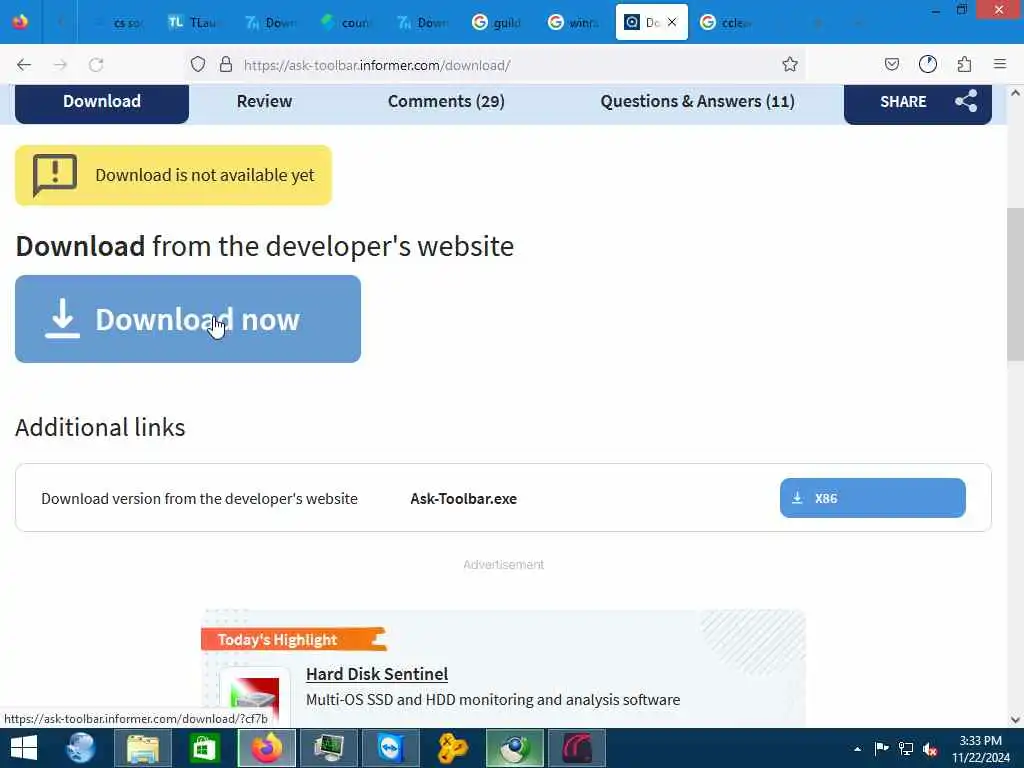Screen dimensions: 1024x768
Task: Click the green chameleon icon in taskbar
Action: click(515, 748)
